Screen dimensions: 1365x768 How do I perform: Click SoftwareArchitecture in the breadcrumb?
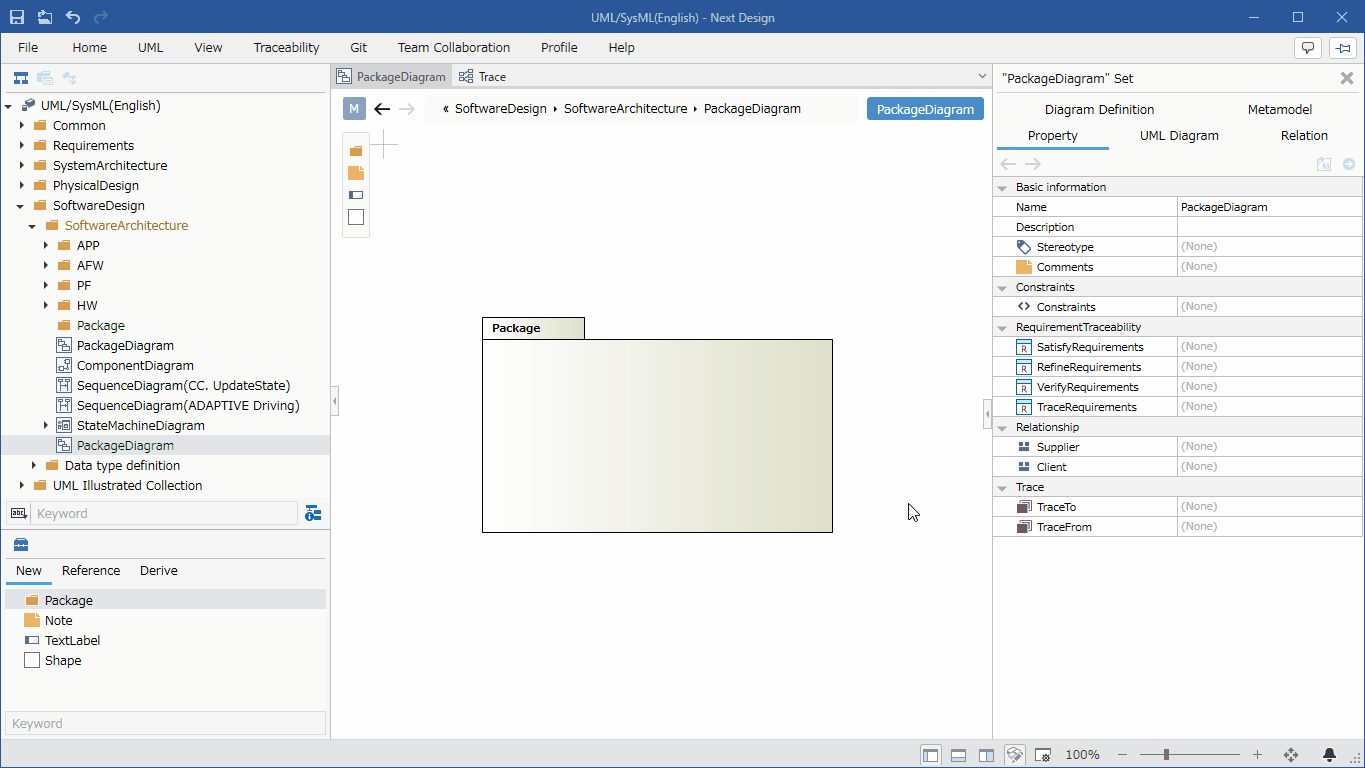click(x=625, y=109)
